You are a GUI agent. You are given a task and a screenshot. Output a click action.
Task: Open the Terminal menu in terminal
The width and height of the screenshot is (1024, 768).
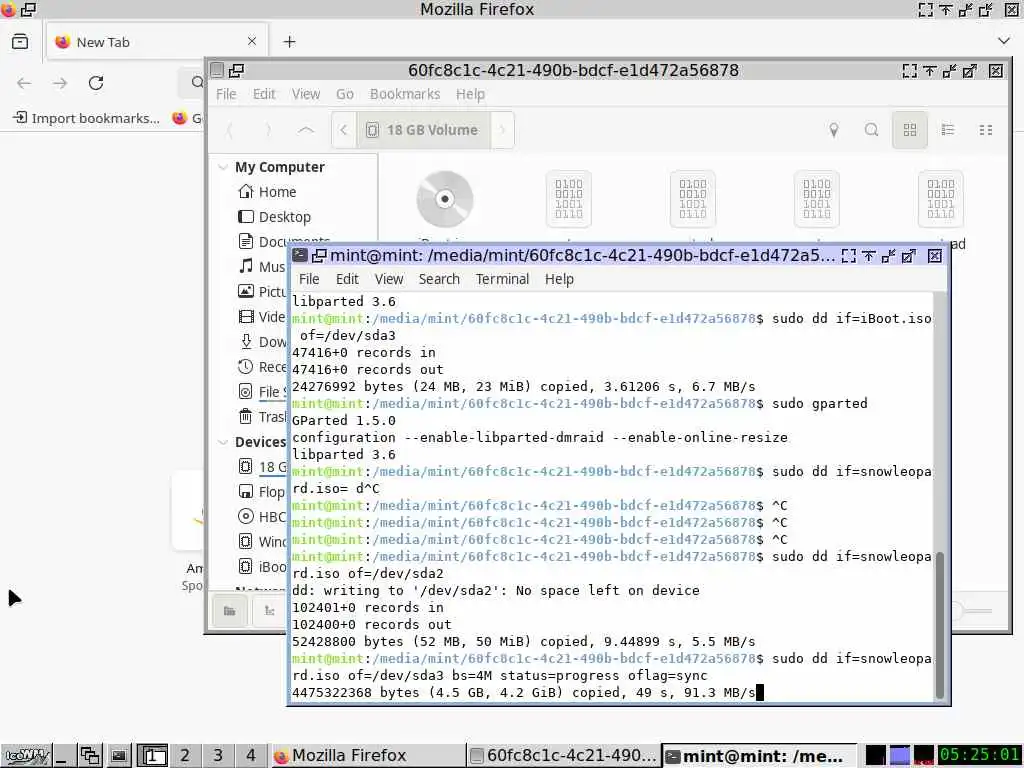click(502, 279)
